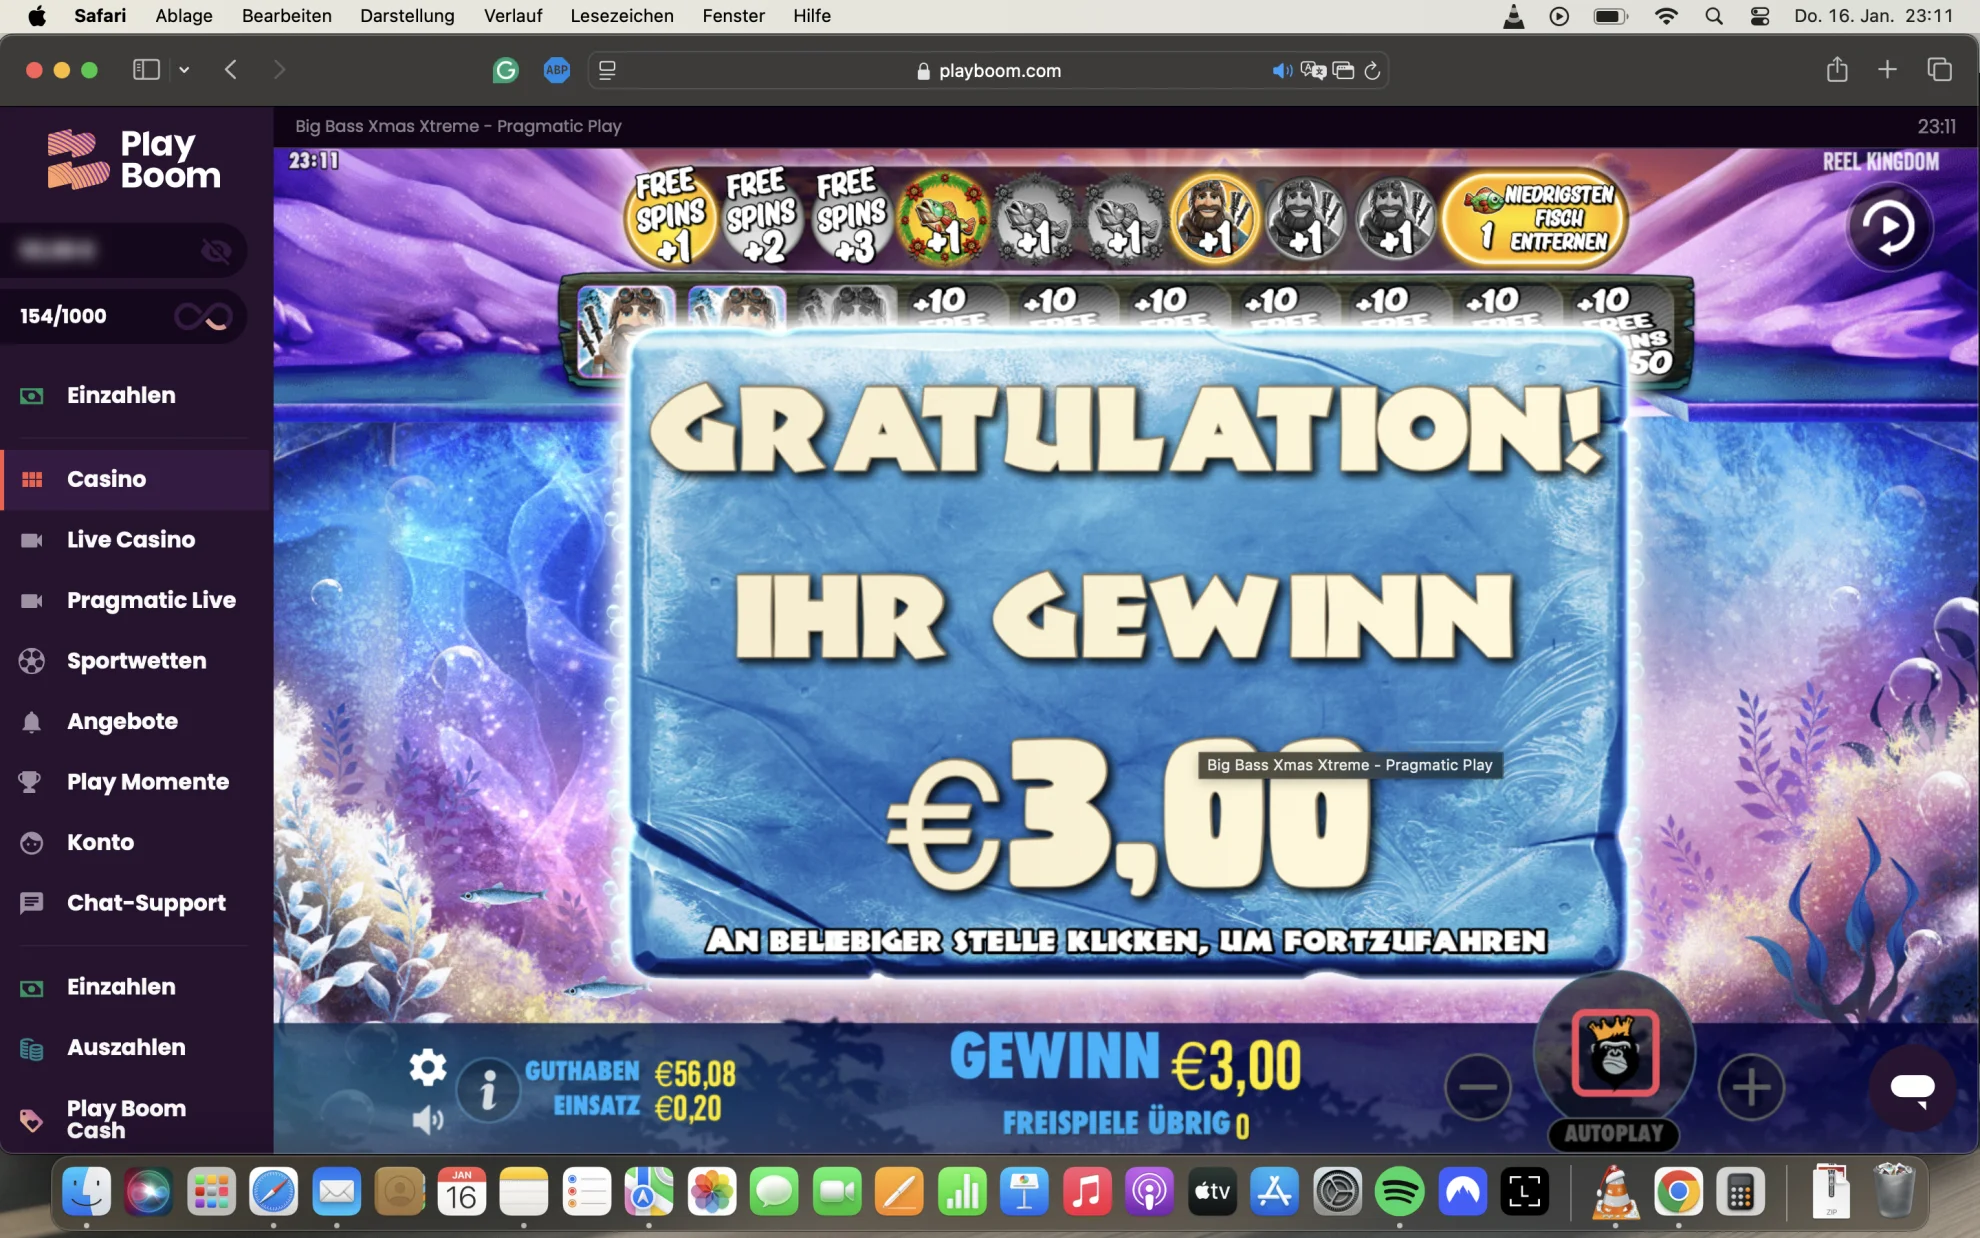Open the Lesezeichen menu

[622, 16]
